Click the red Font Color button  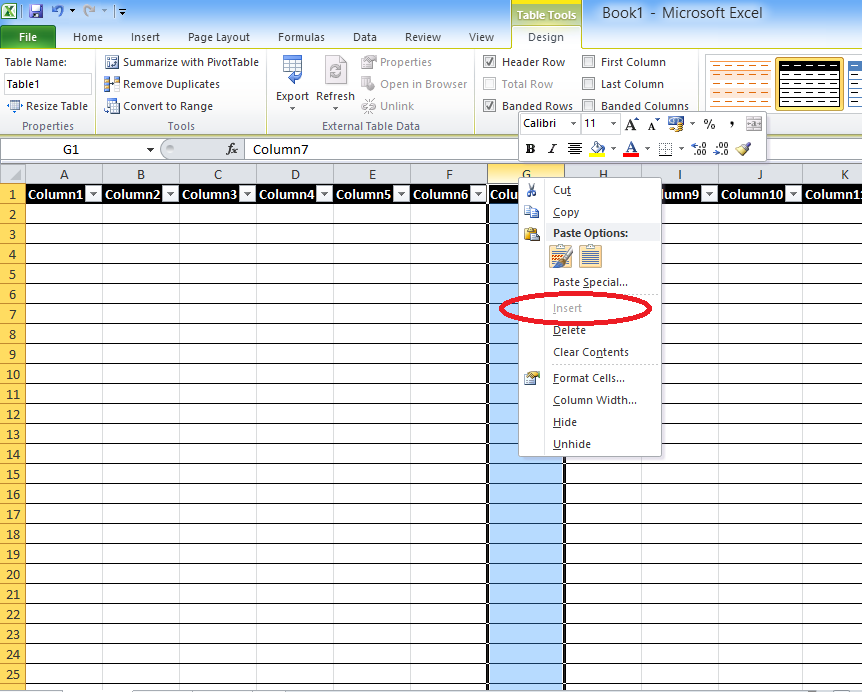tap(631, 148)
